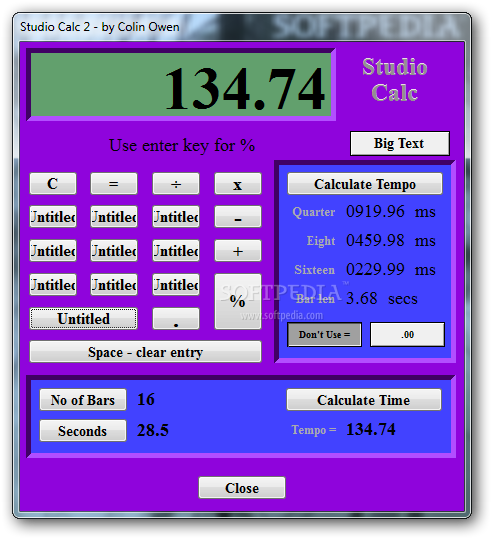
Task: Click the No of Bars button
Action: 83,400
